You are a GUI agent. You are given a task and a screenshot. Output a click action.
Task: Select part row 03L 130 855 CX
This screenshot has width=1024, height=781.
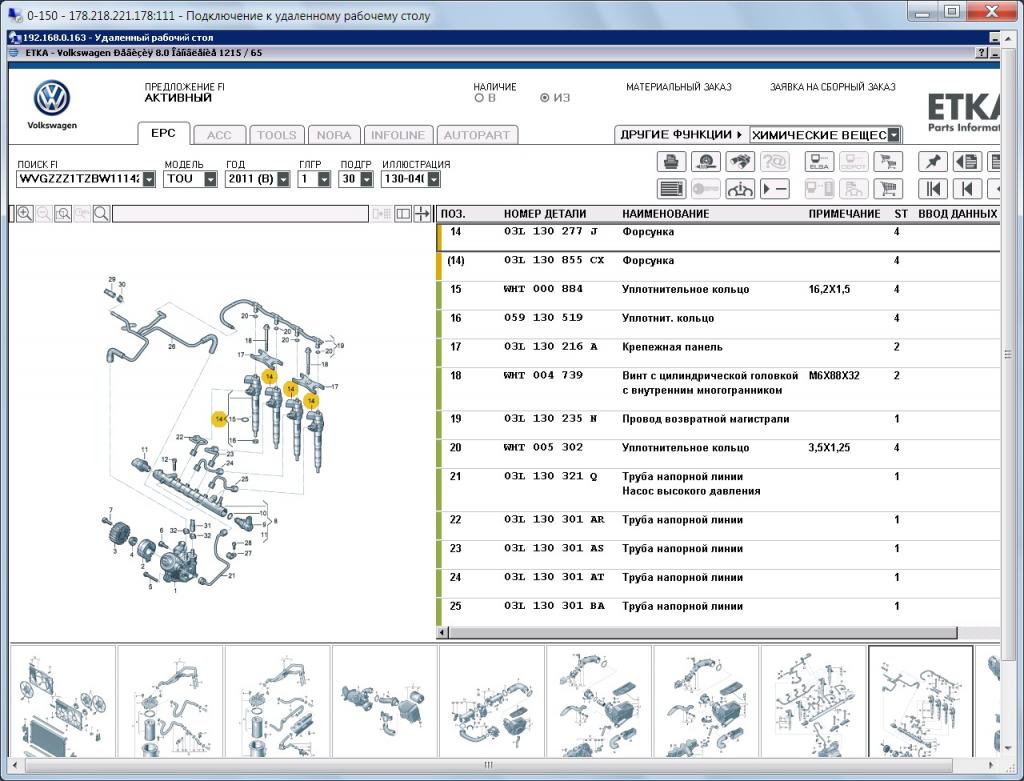tap(718, 266)
